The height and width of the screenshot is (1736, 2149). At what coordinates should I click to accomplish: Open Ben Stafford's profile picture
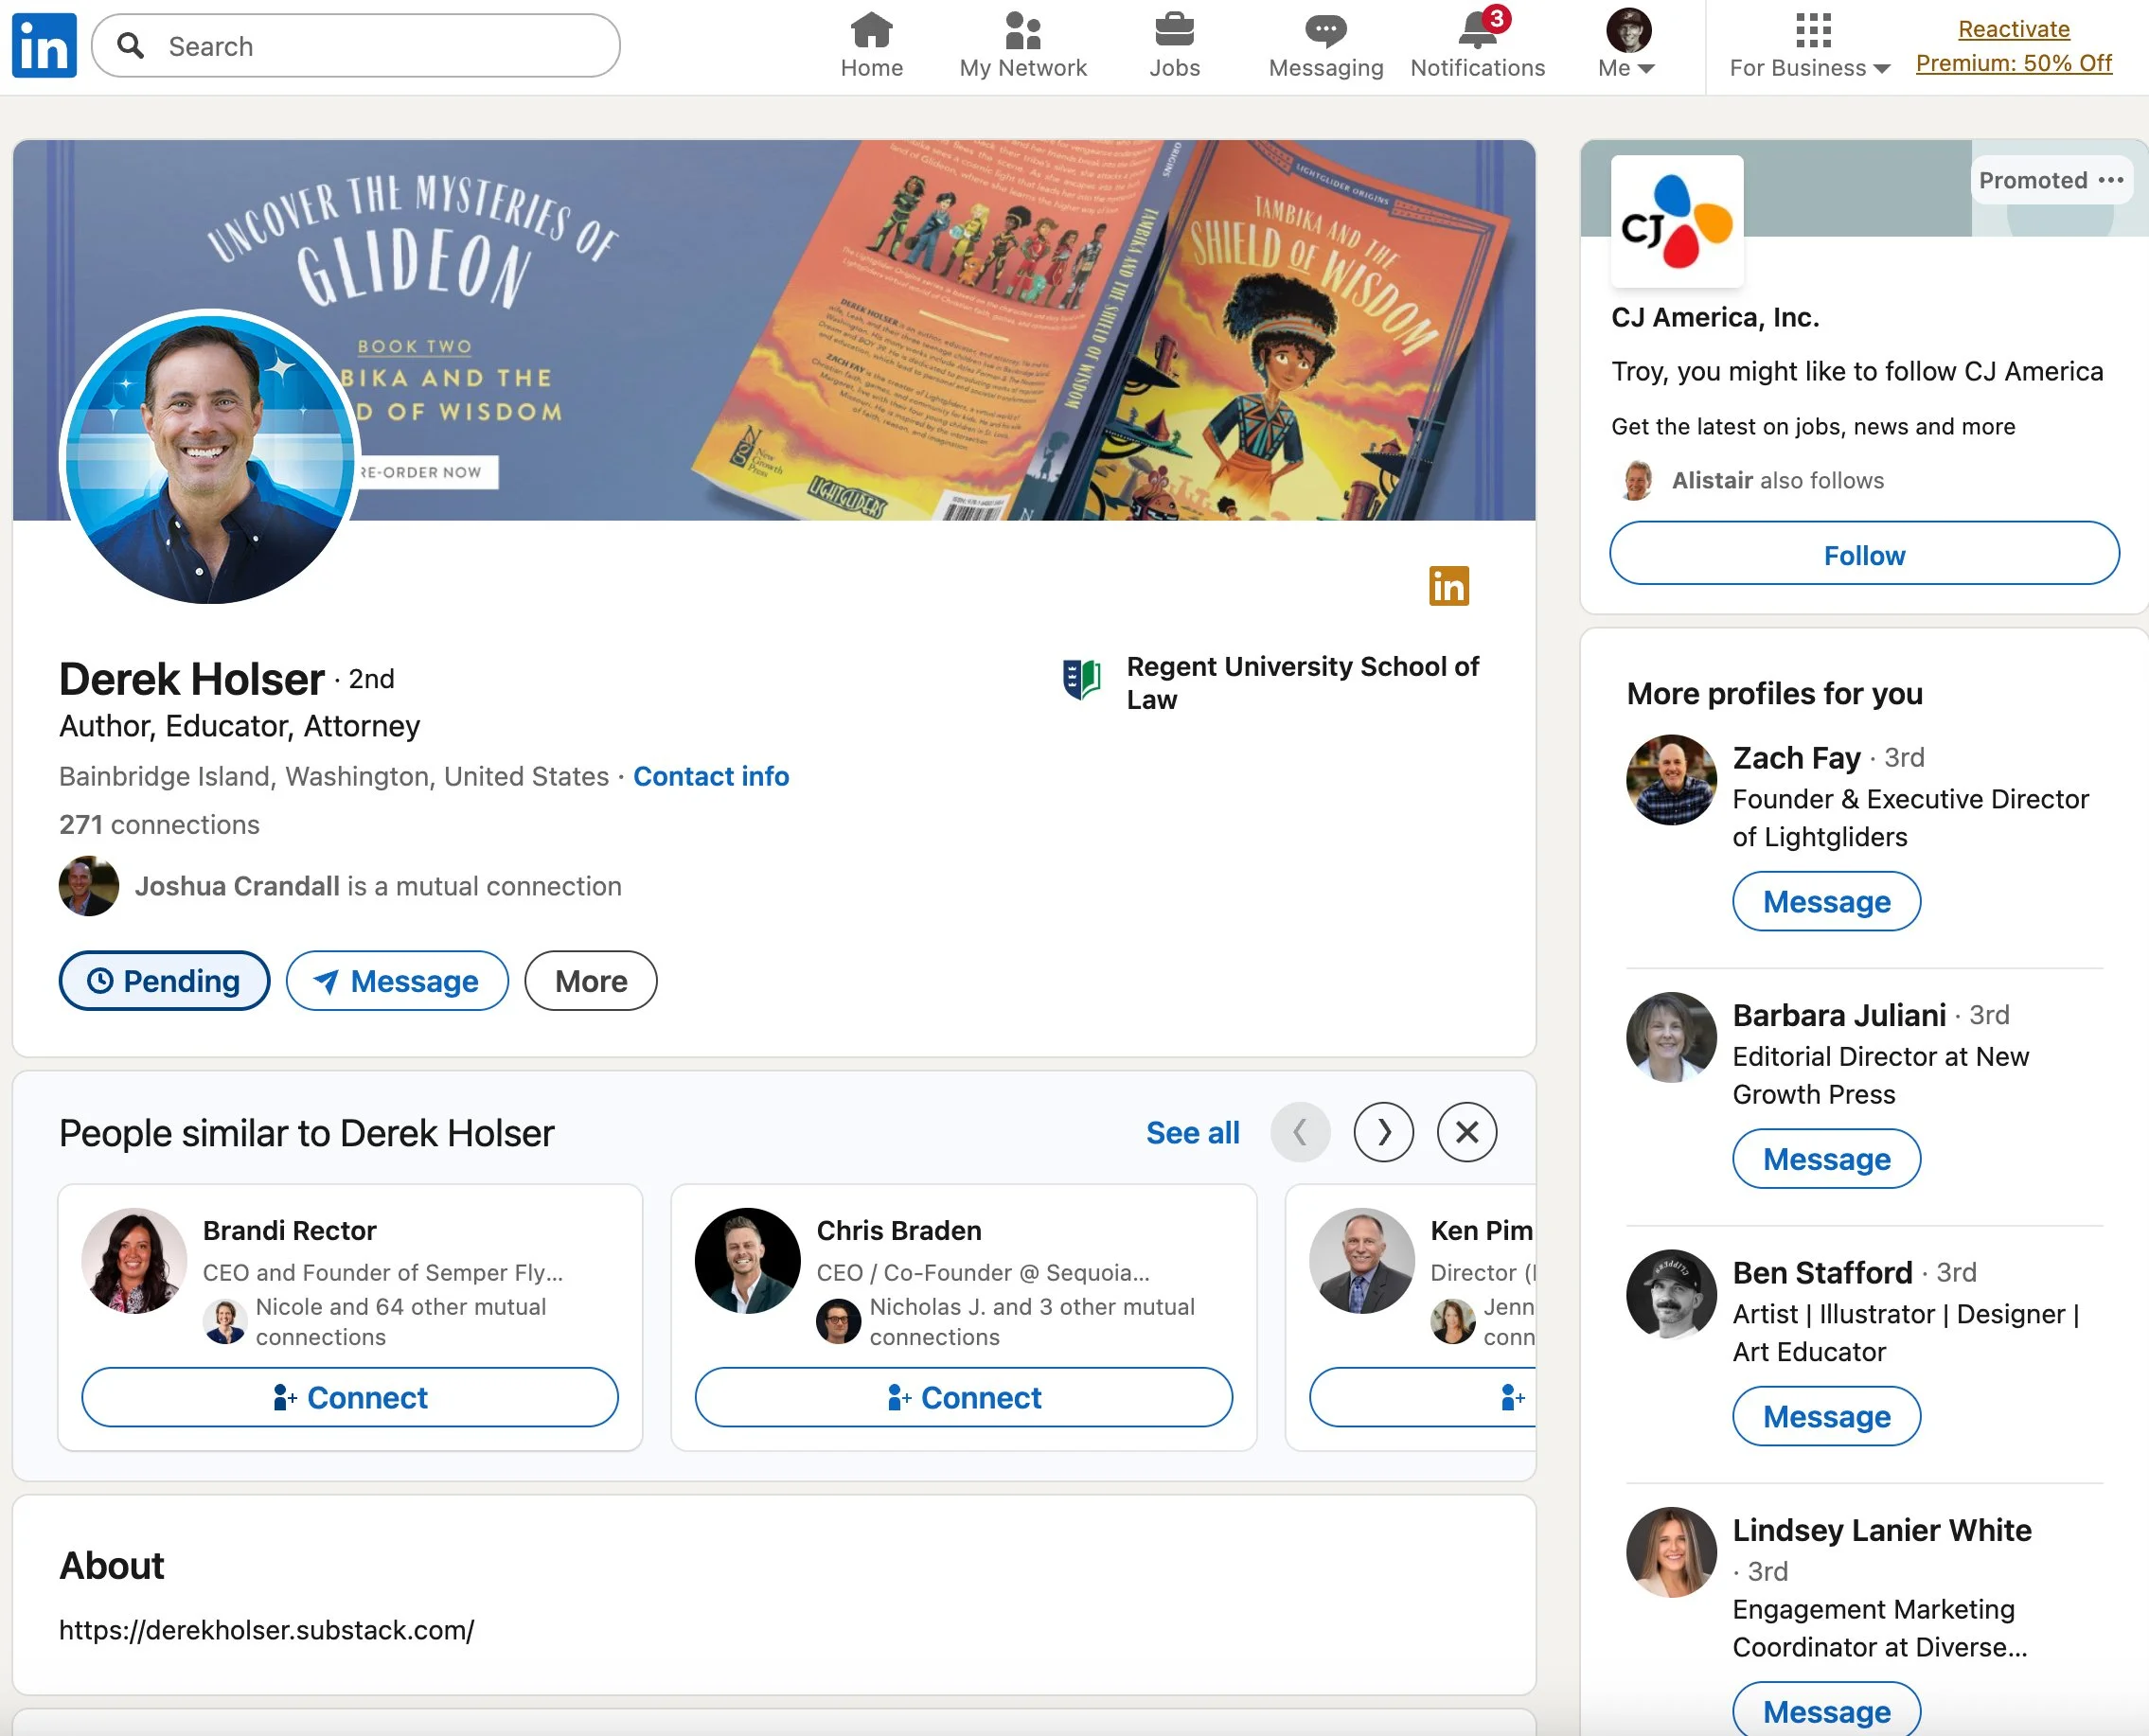(1671, 1294)
